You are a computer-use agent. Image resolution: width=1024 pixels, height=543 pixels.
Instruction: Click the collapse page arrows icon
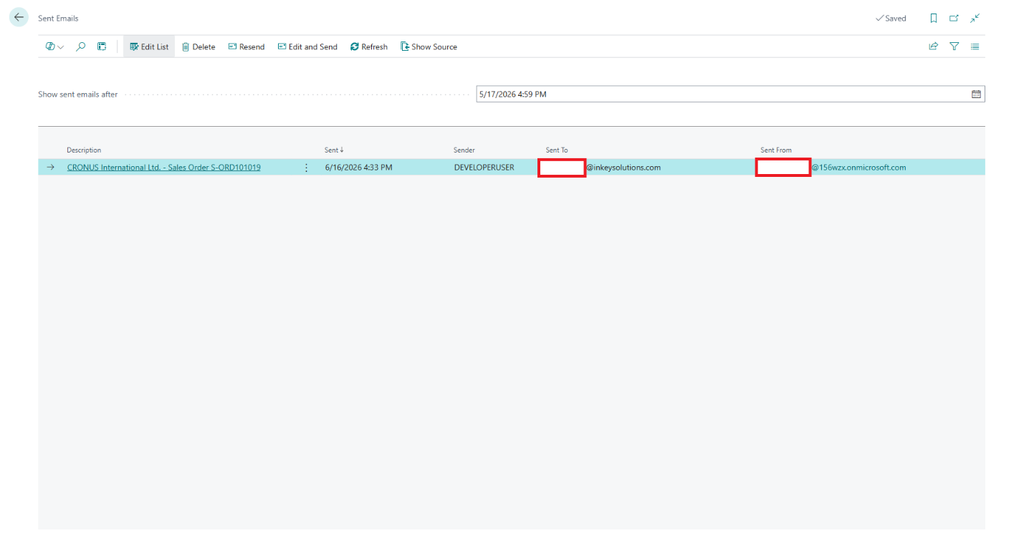[975, 18]
